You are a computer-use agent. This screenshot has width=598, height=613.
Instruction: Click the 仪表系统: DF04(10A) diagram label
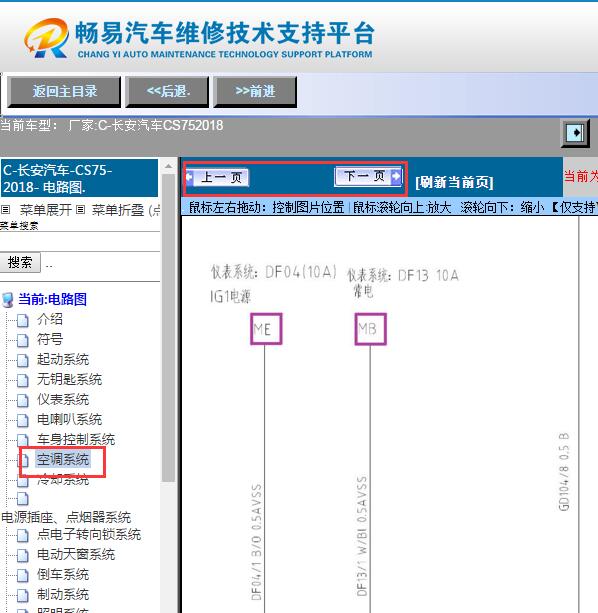click(274, 272)
